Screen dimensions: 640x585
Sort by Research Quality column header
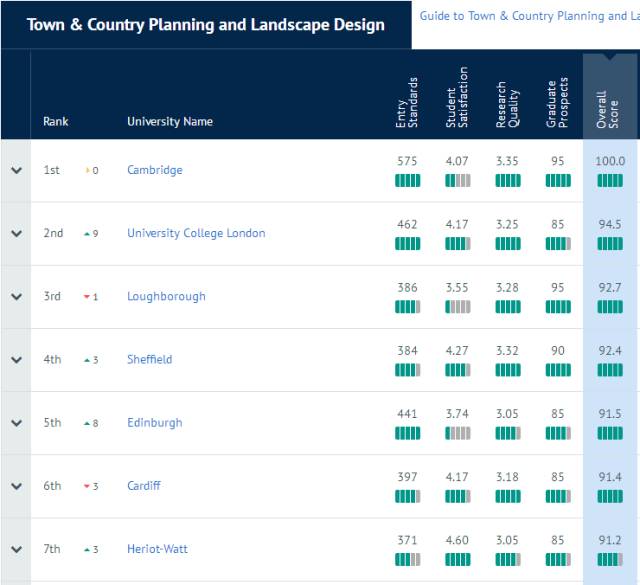click(507, 105)
